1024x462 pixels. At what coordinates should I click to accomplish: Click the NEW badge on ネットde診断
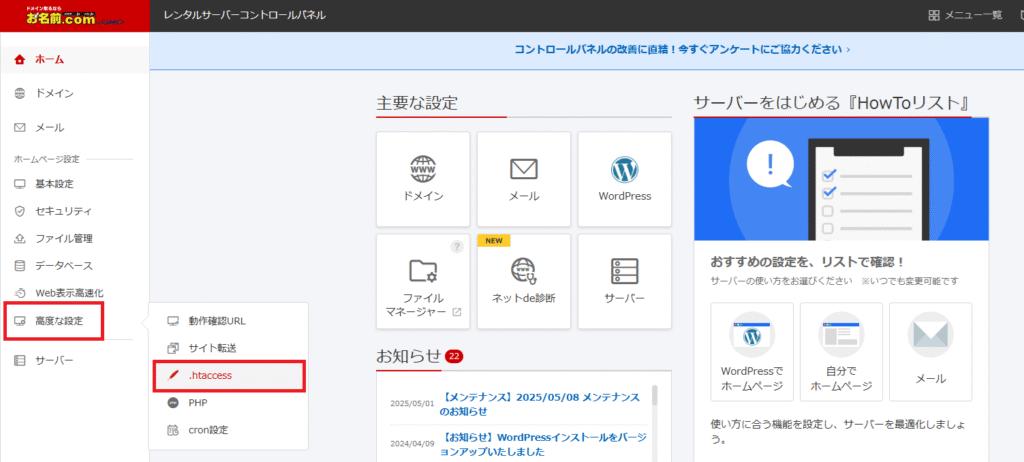point(494,240)
